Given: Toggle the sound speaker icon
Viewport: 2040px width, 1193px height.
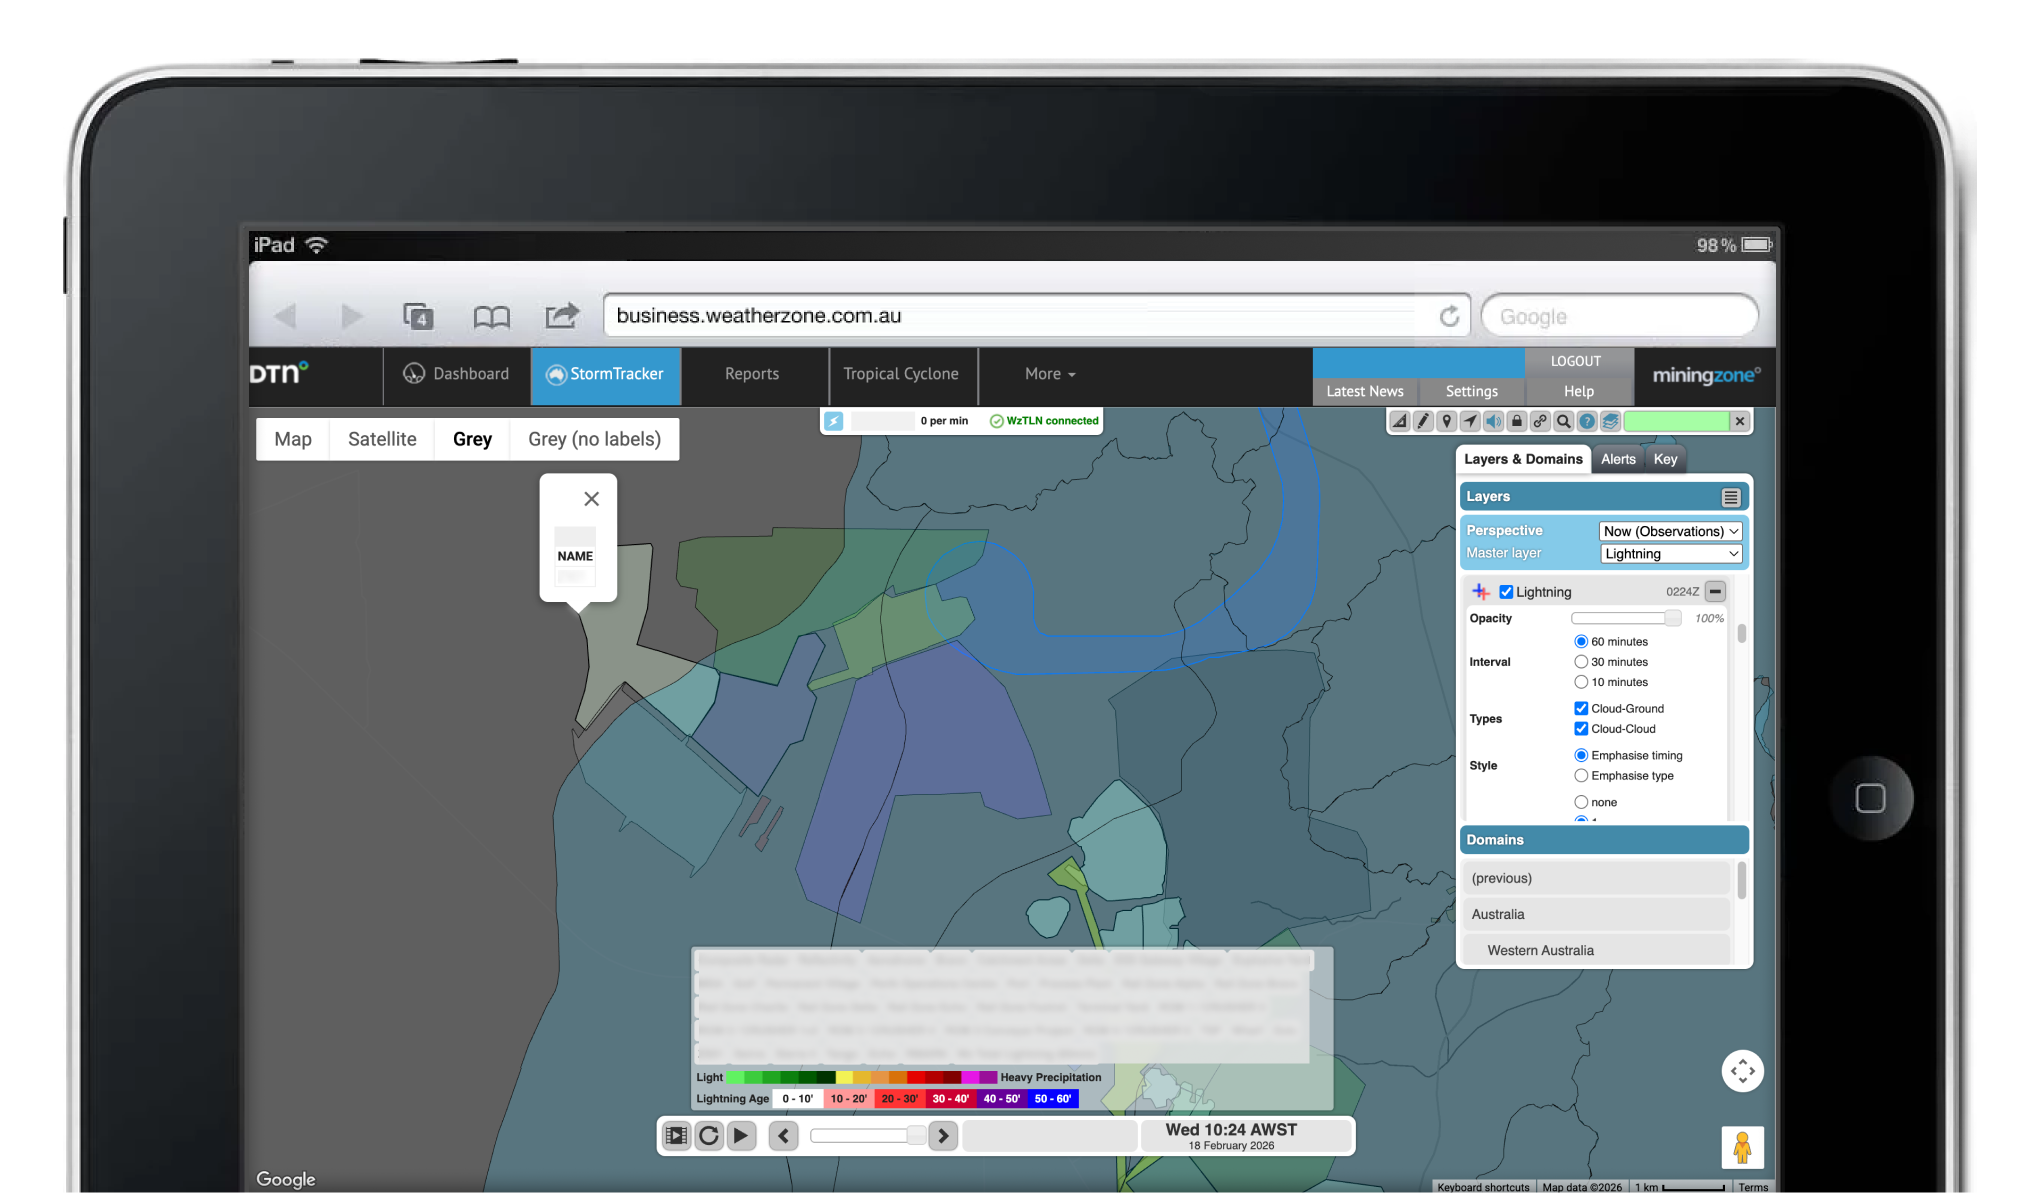Looking at the screenshot, I should (x=1493, y=422).
